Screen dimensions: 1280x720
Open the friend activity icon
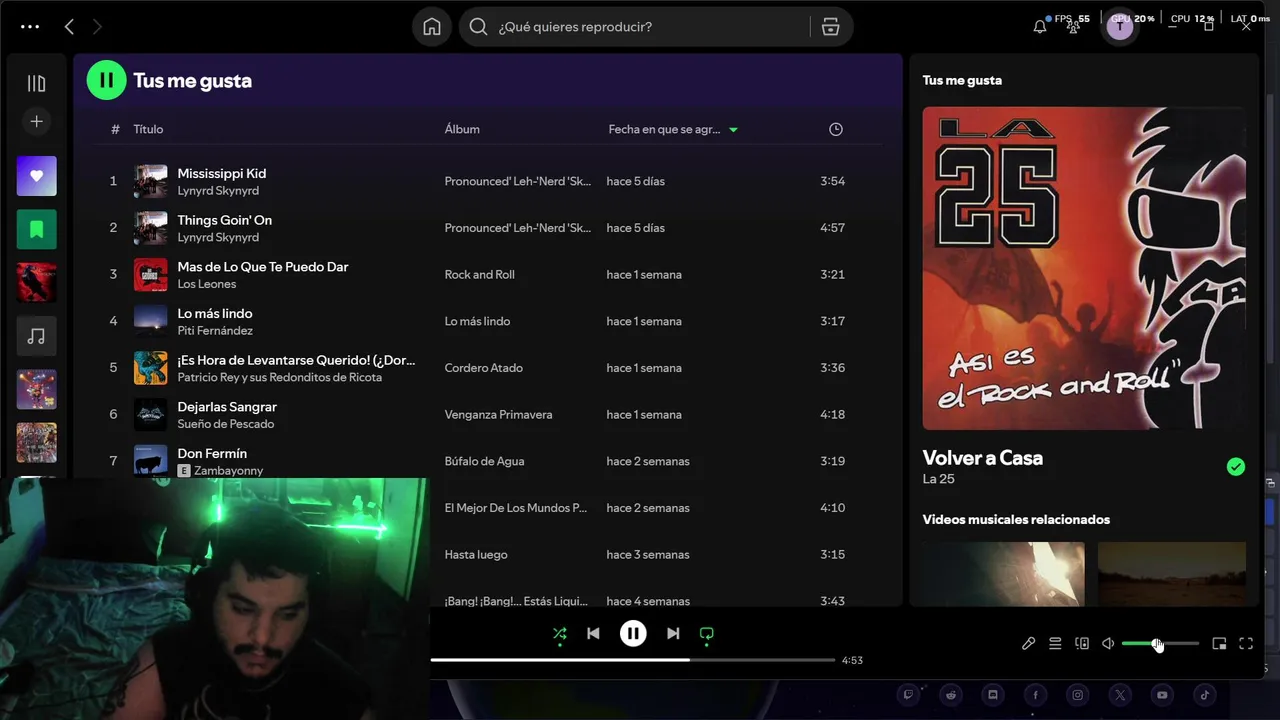tap(1074, 27)
